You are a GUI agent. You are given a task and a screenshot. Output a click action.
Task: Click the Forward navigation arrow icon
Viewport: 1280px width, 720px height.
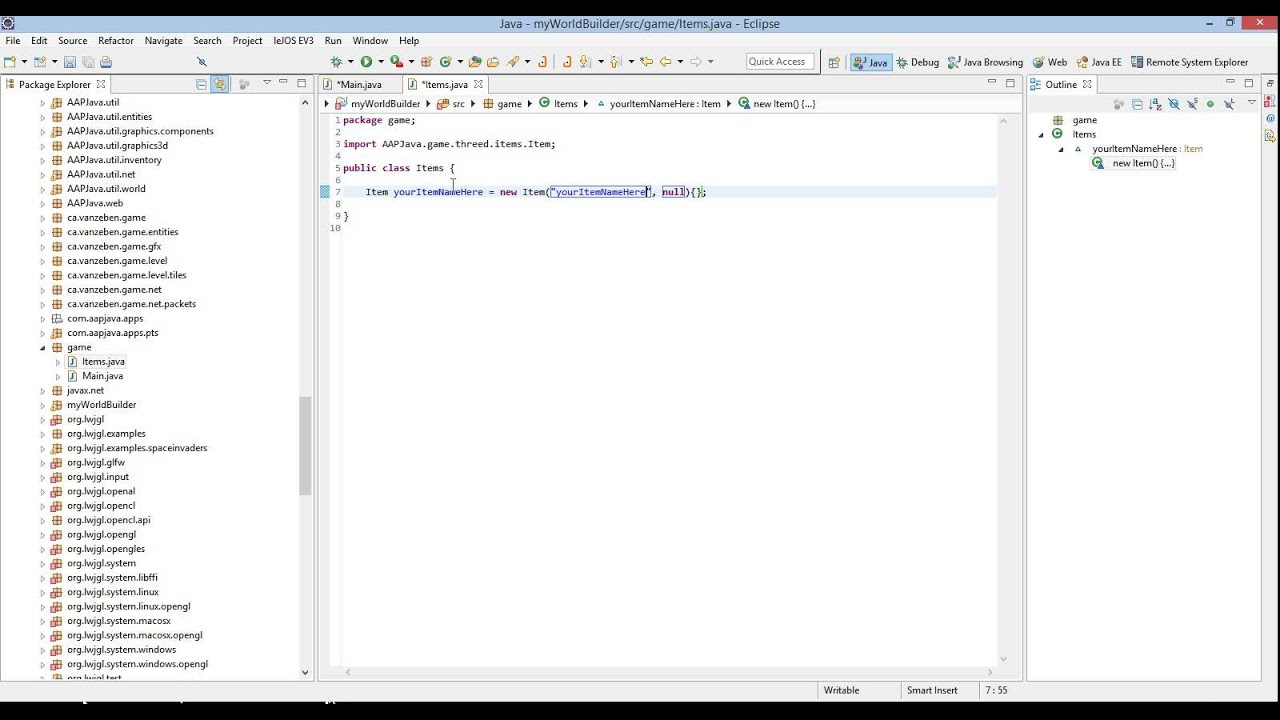696,61
